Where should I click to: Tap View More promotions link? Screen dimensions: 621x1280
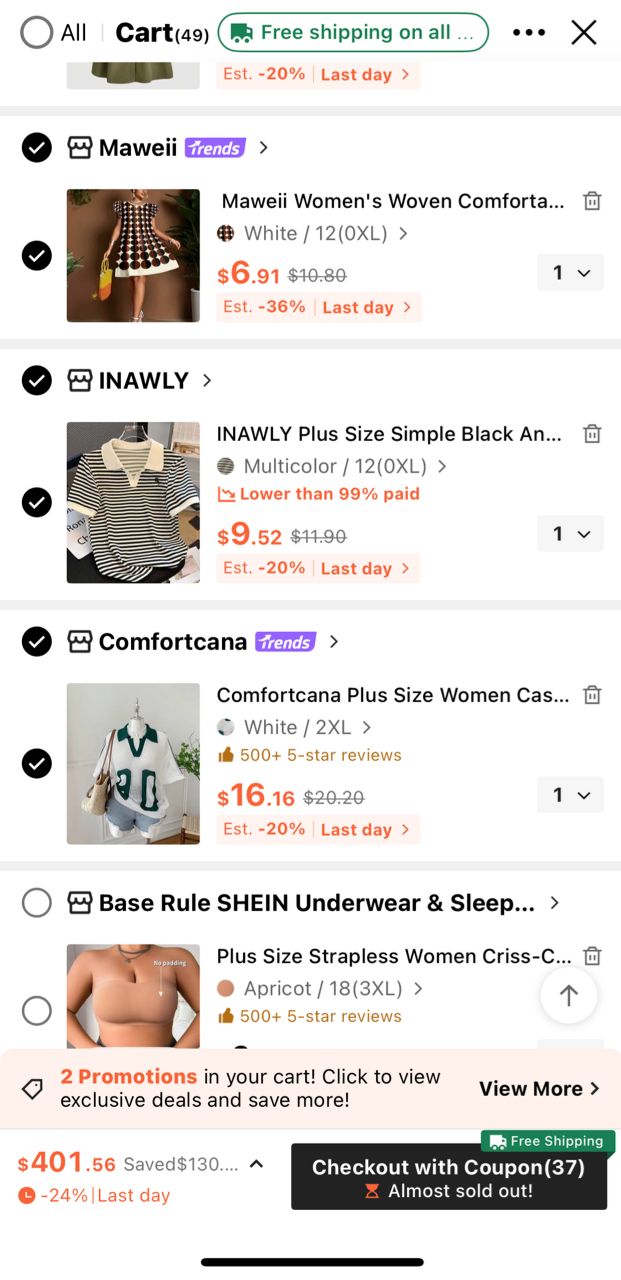tap(539, 1089)
